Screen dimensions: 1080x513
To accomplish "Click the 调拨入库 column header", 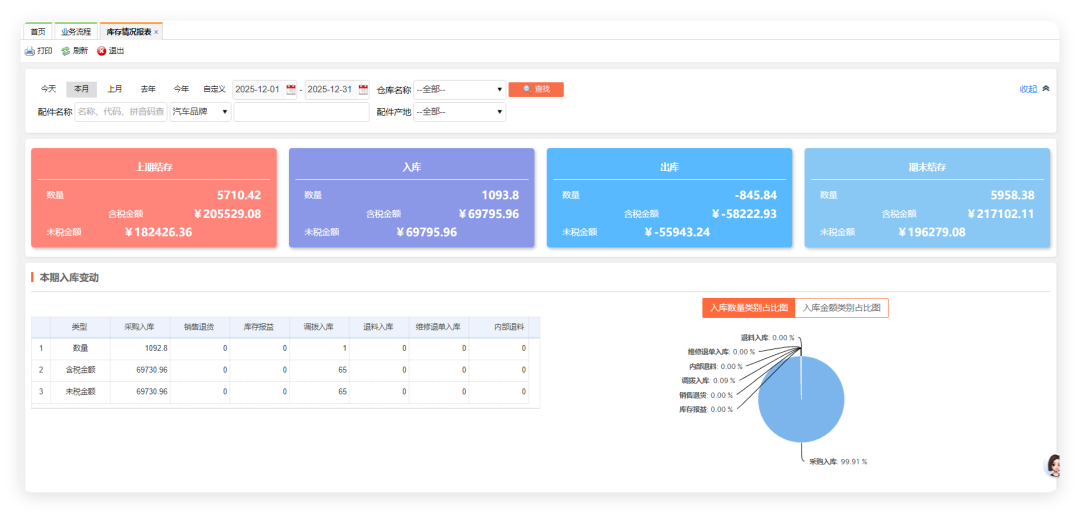I will 320,327.
